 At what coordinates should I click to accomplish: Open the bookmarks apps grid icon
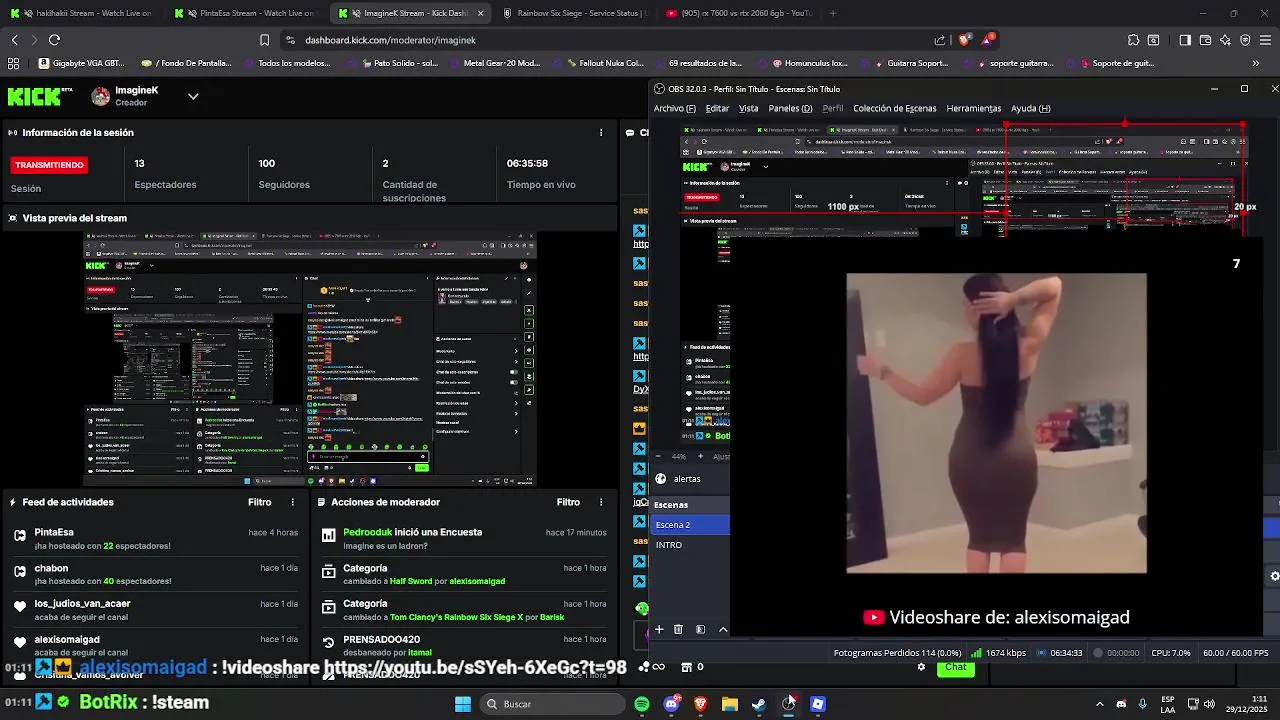pyautogui.click(x=13, y=63)
